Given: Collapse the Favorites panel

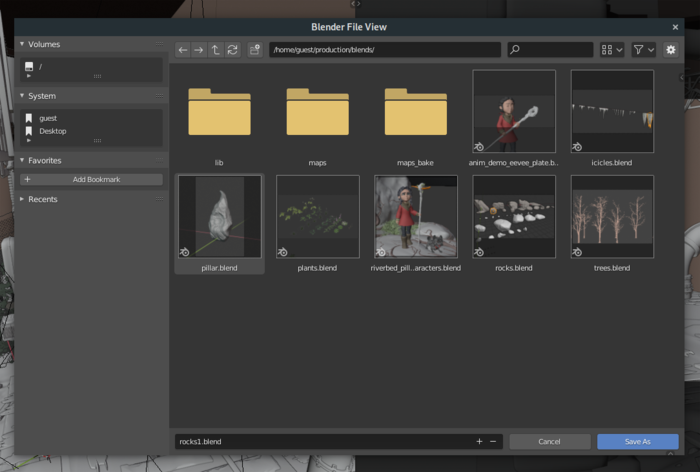Looking at the screenshot, I should point(22,160).
